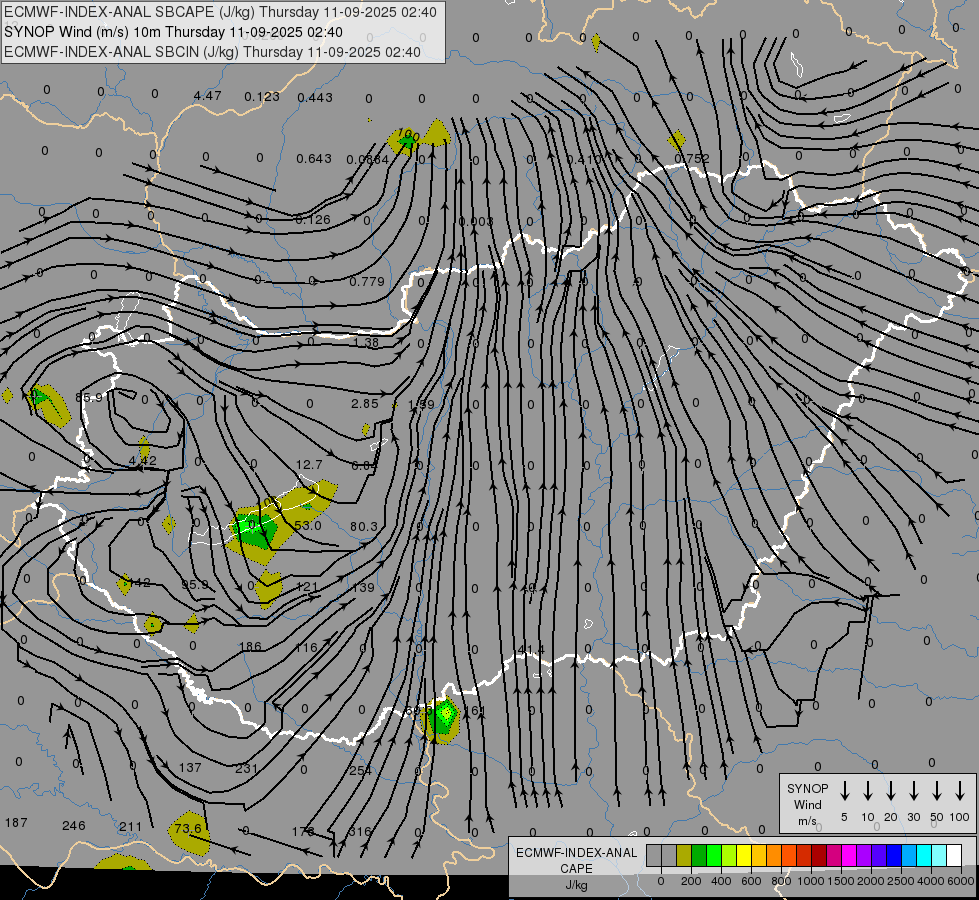
Task: Click the 73.6 value on the olive patch
Action: [x=188, y=829]
